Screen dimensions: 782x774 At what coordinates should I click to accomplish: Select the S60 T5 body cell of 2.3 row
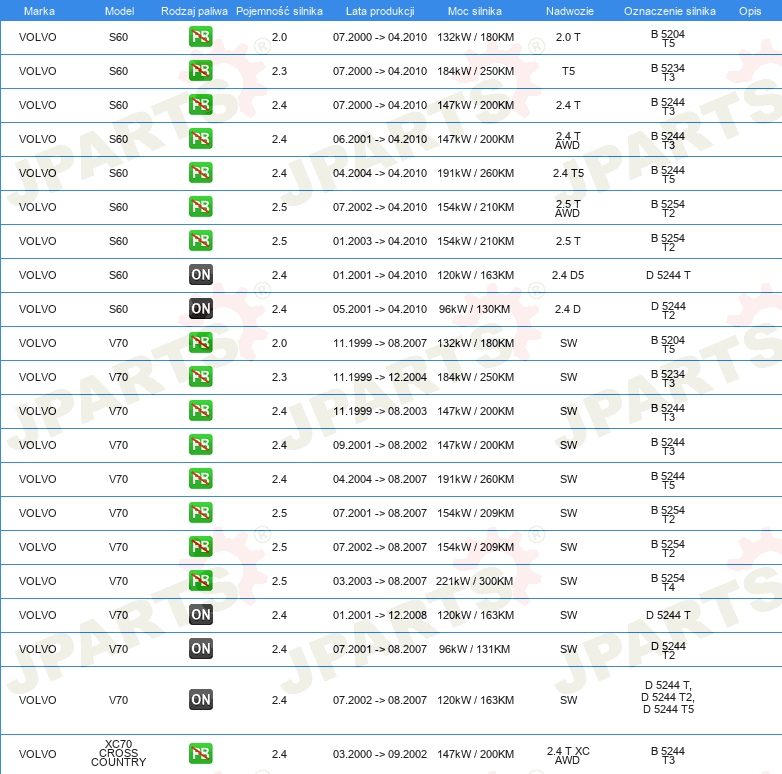click(568, 71)
